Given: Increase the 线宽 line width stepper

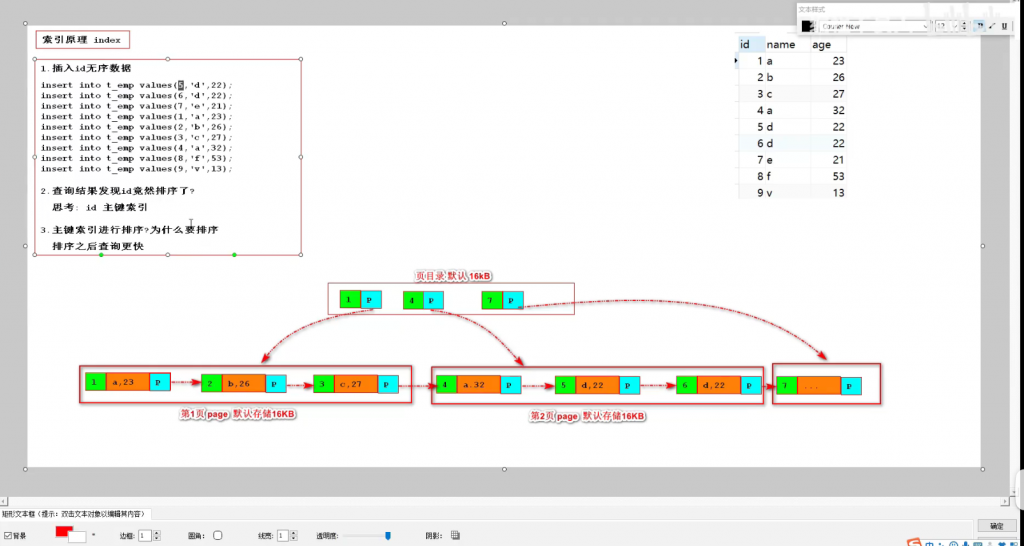Looking at the screenshot, I should point(293,533).
